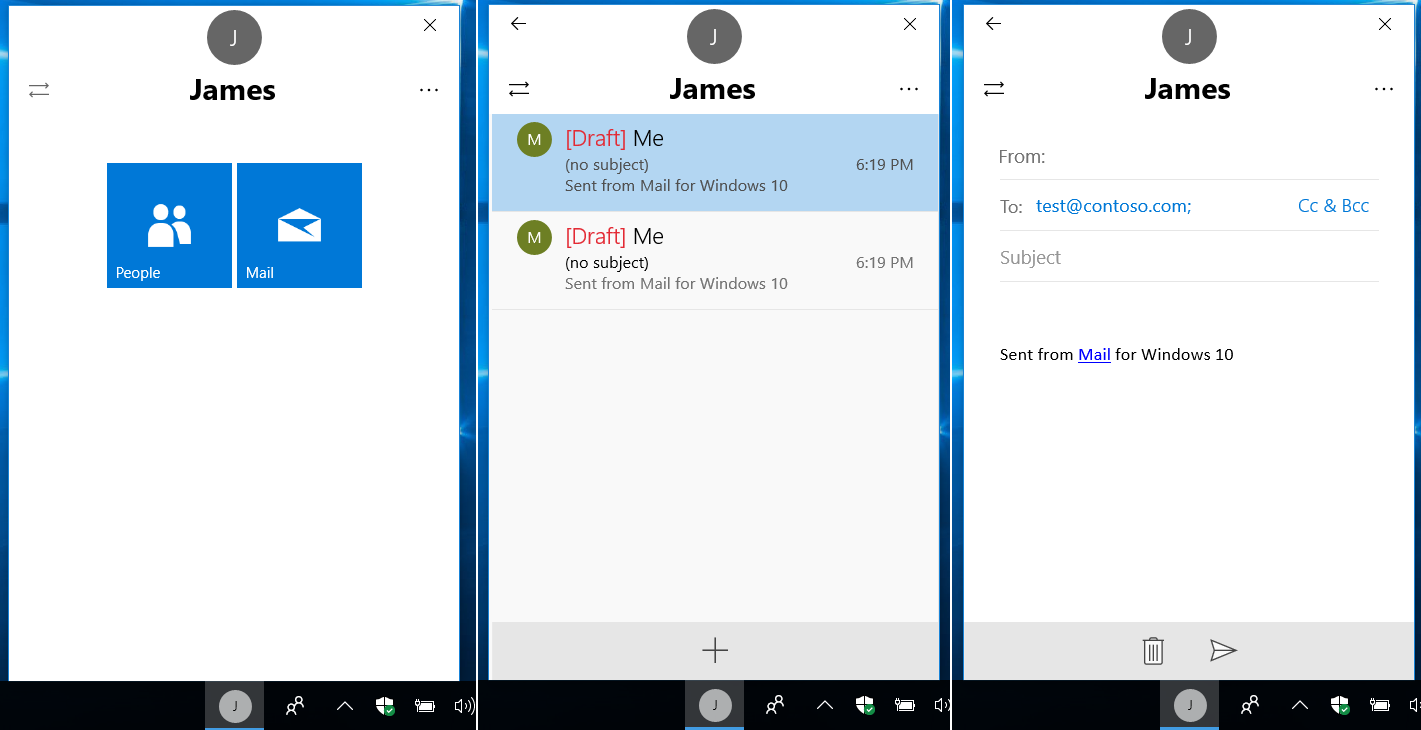This screenshot has height=730, width=1421.
Task: Open Windows Defender shield on left taskbar
Action: [385, 706]
